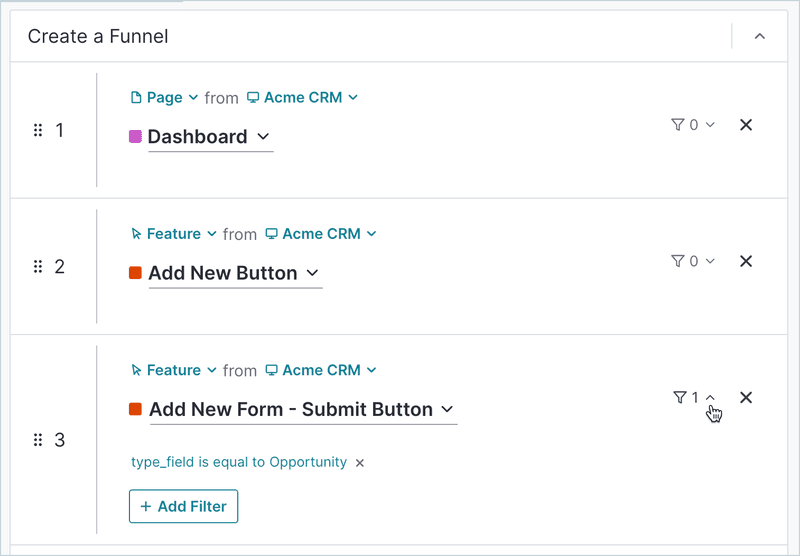The image size is (800, 556).
Task: Click grip dots icon for step 3
Action: click(x=38, y=440)
